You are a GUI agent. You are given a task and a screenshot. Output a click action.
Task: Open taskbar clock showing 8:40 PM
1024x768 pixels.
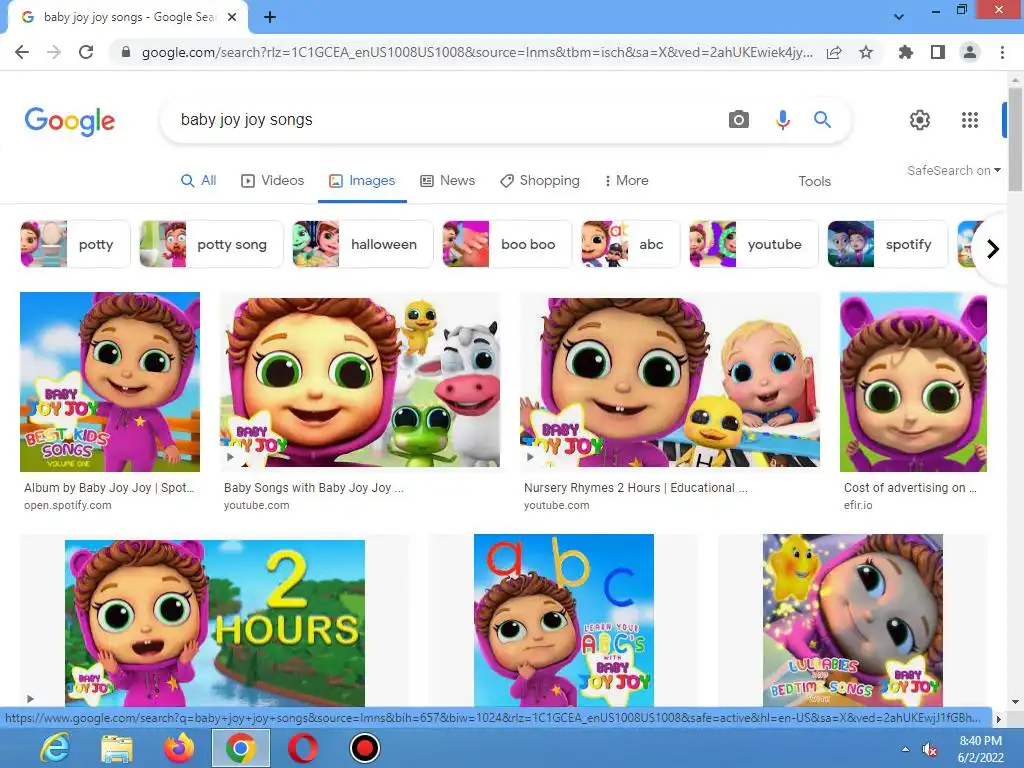pyautogui.click(x=980, y=749)
